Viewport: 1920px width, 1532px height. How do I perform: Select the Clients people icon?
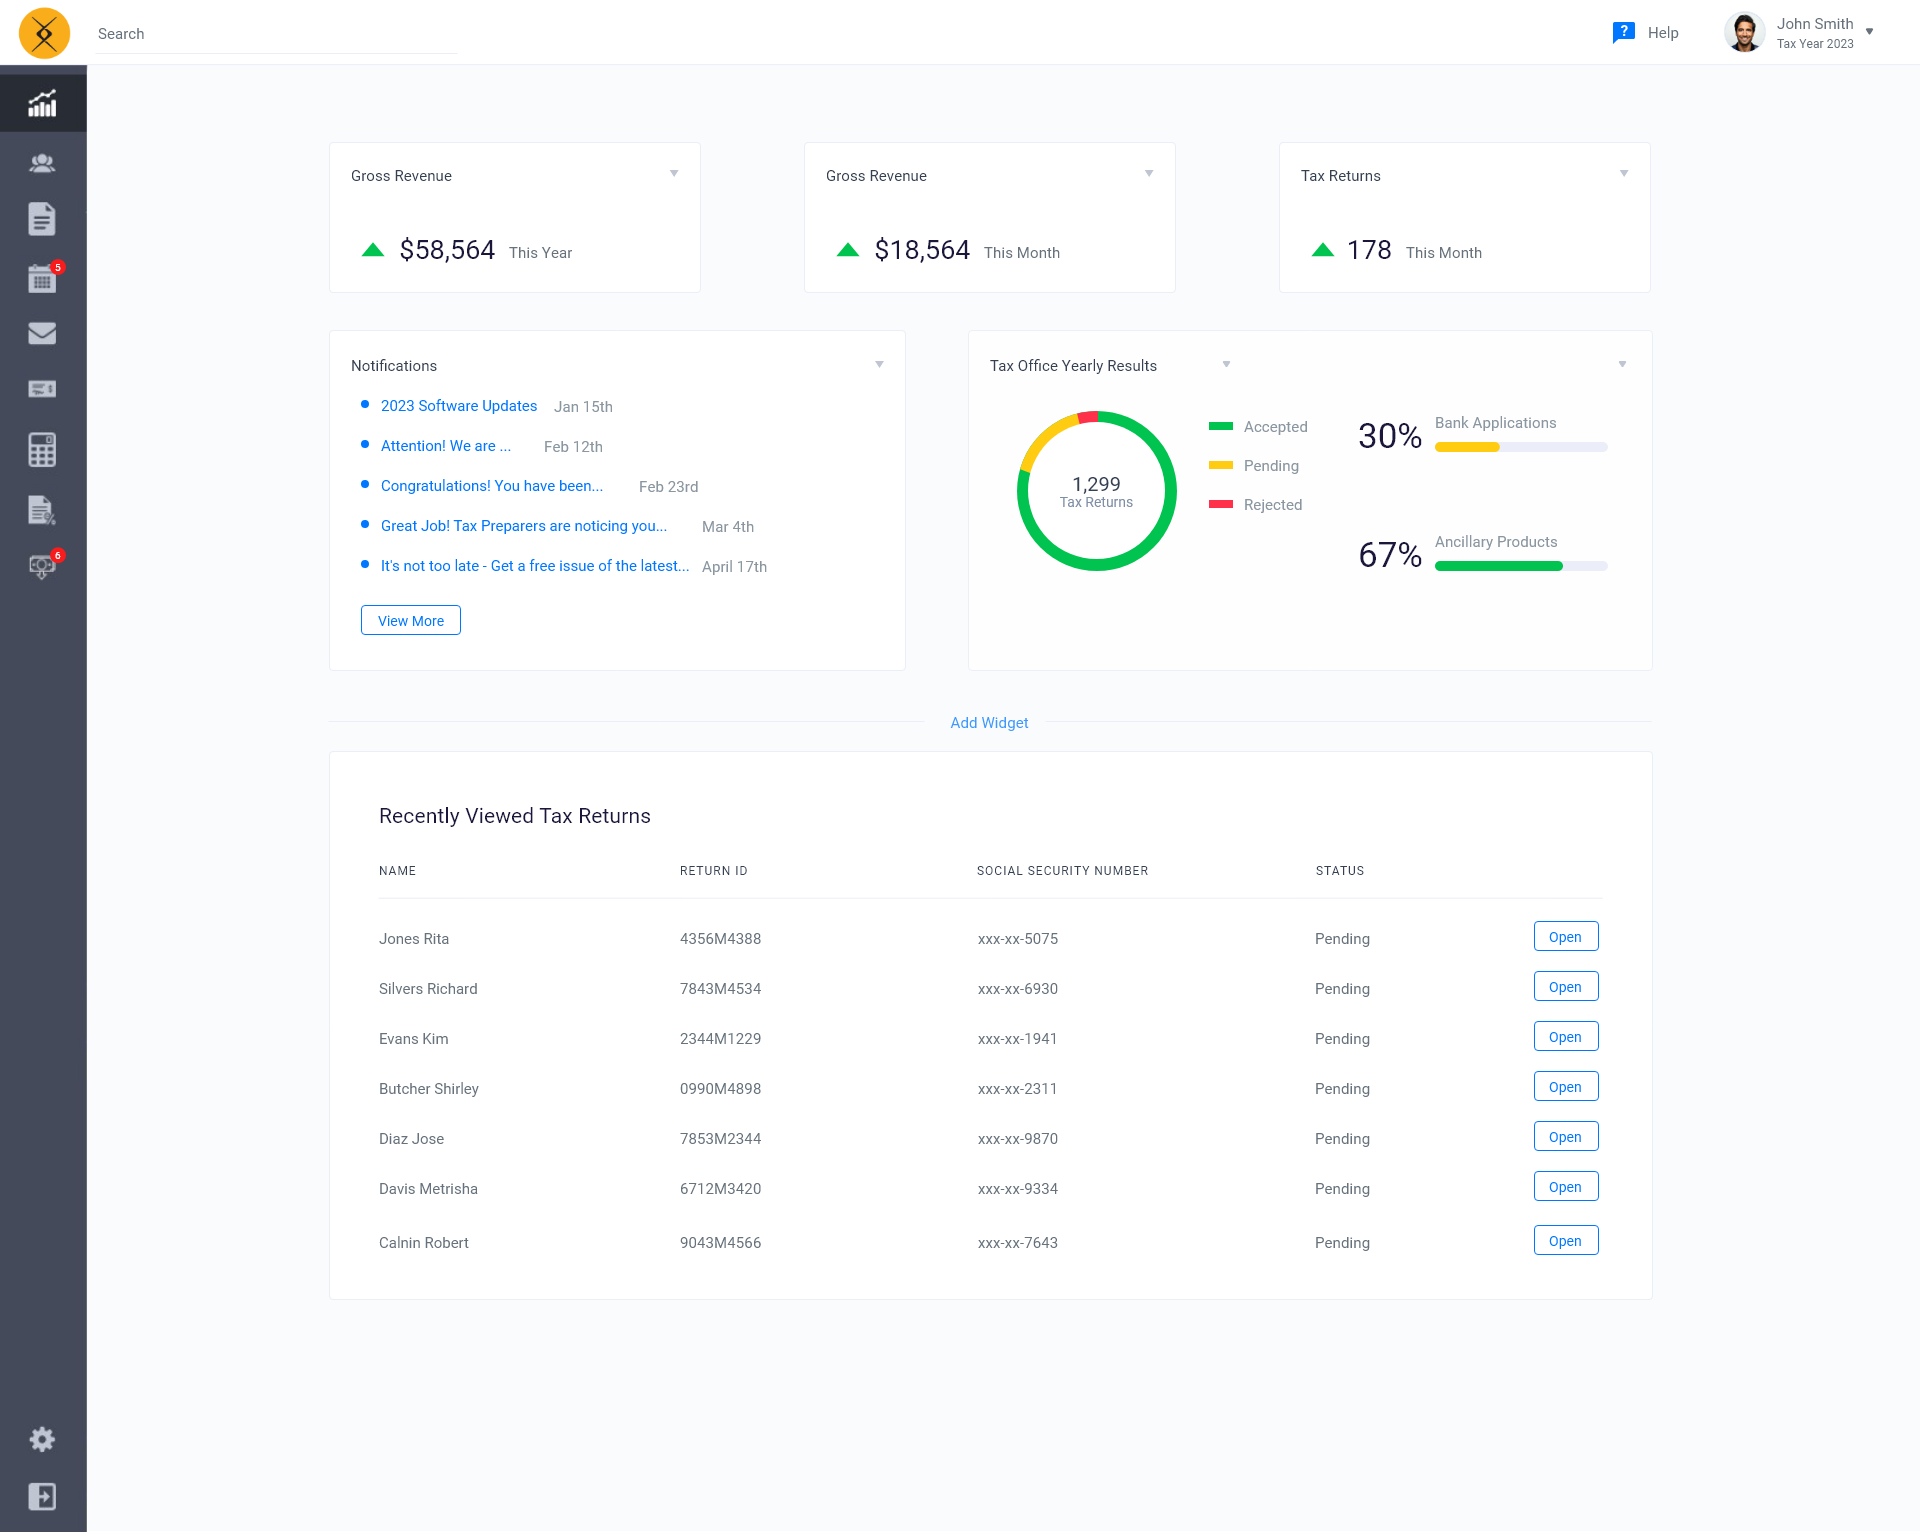43,162
